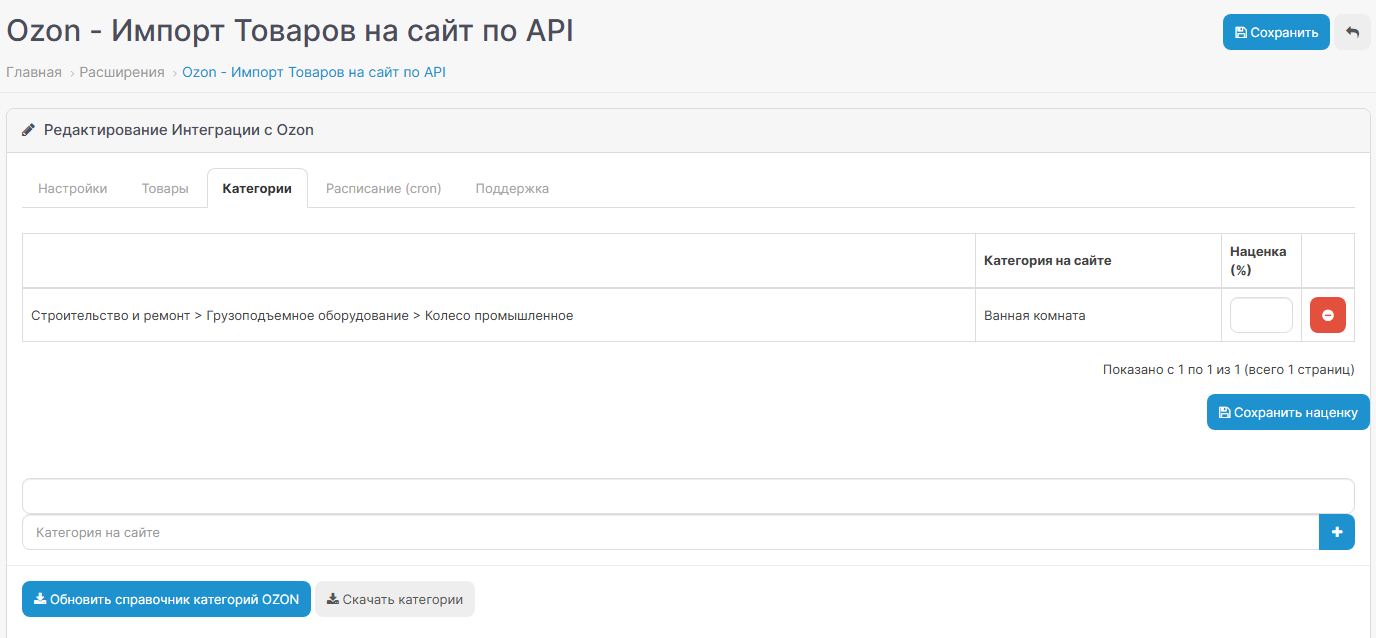Screen dimensions: 1376x638
Task: Focus the Наценка percent input field
Action: click(1260, 315)
